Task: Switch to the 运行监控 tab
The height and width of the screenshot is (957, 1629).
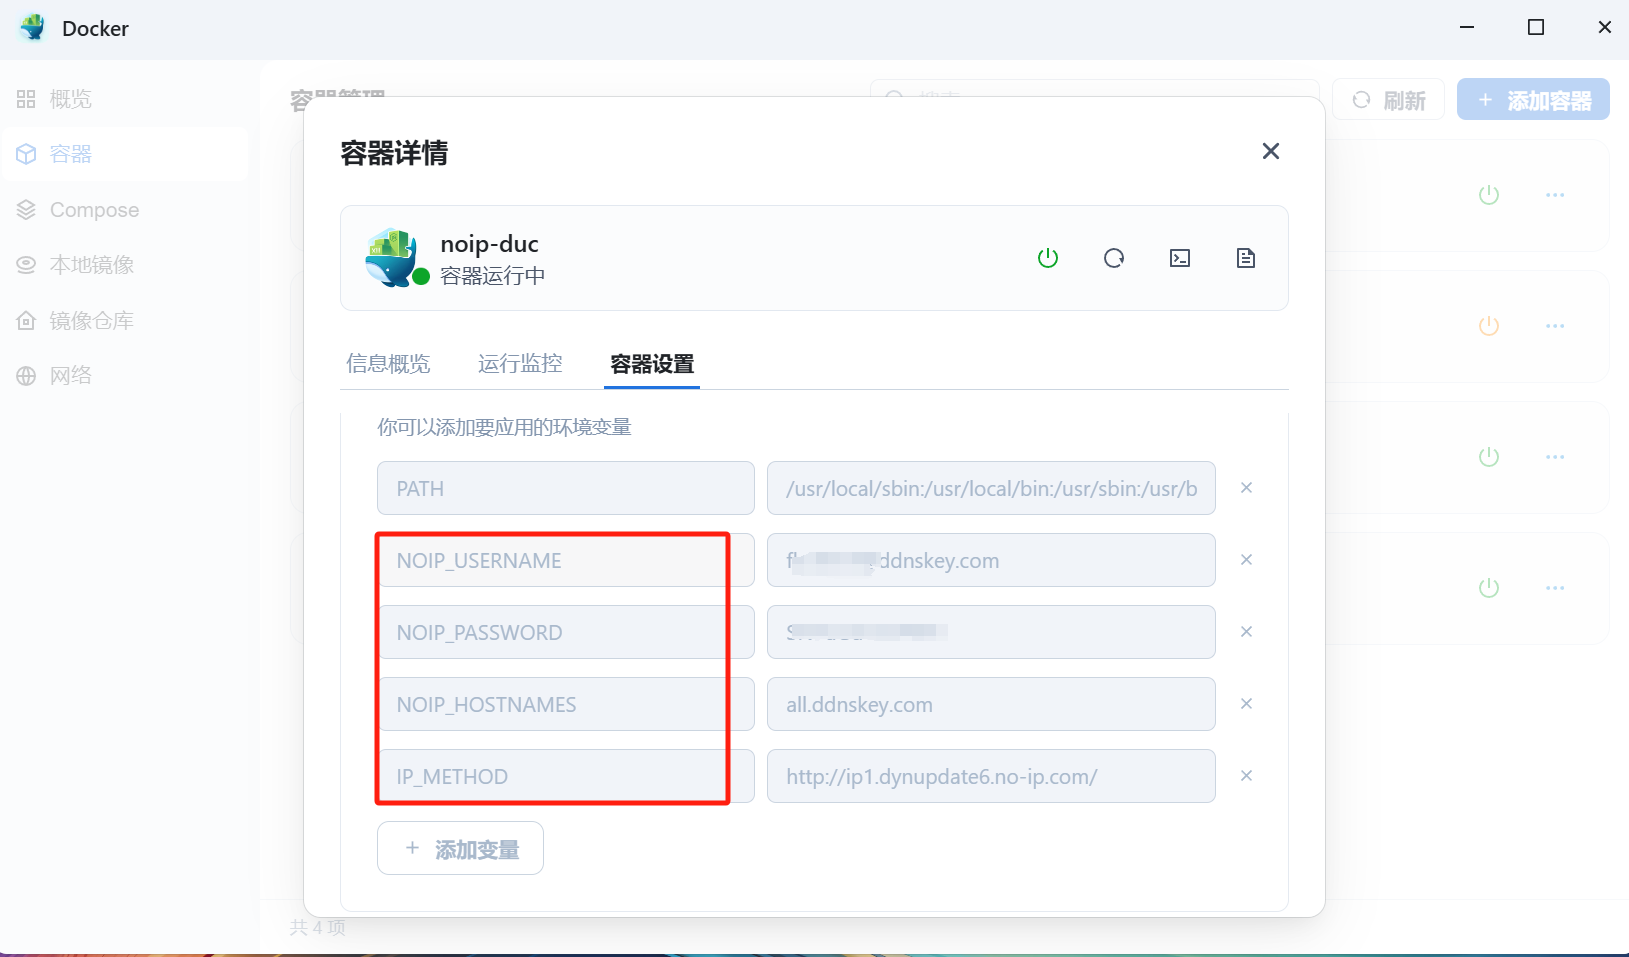Action: coord(520,363)
